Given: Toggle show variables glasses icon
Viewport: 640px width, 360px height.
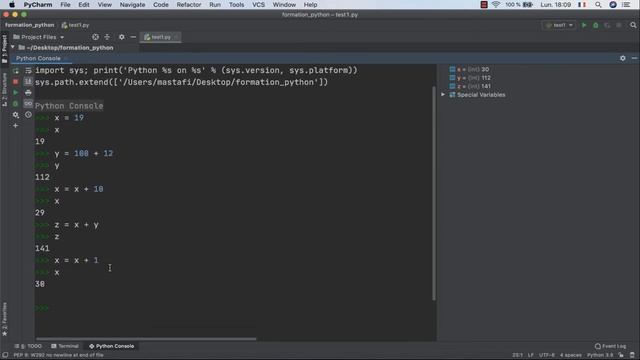Looking at the screenshot, I should click(x=28, y=104).
